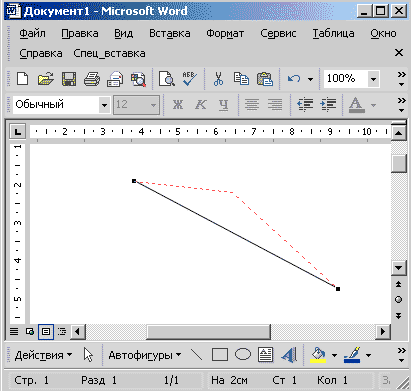Open the Вставка menu
Screen dimensions: 411x391
(x=170, y=33)
